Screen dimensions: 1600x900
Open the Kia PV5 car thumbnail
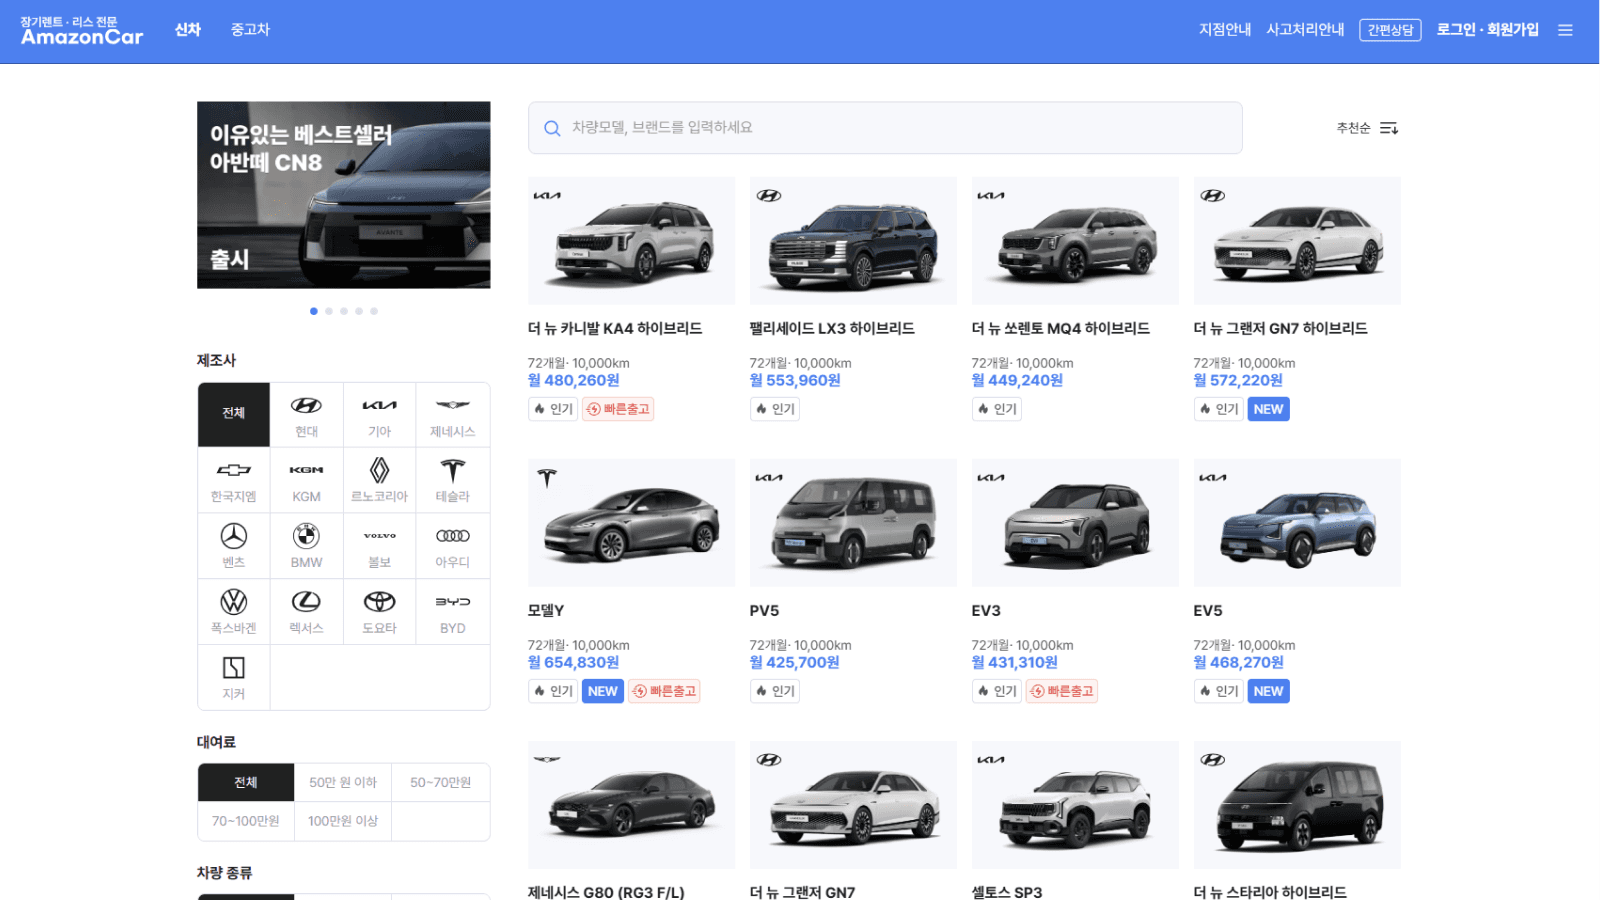(853, 523)
